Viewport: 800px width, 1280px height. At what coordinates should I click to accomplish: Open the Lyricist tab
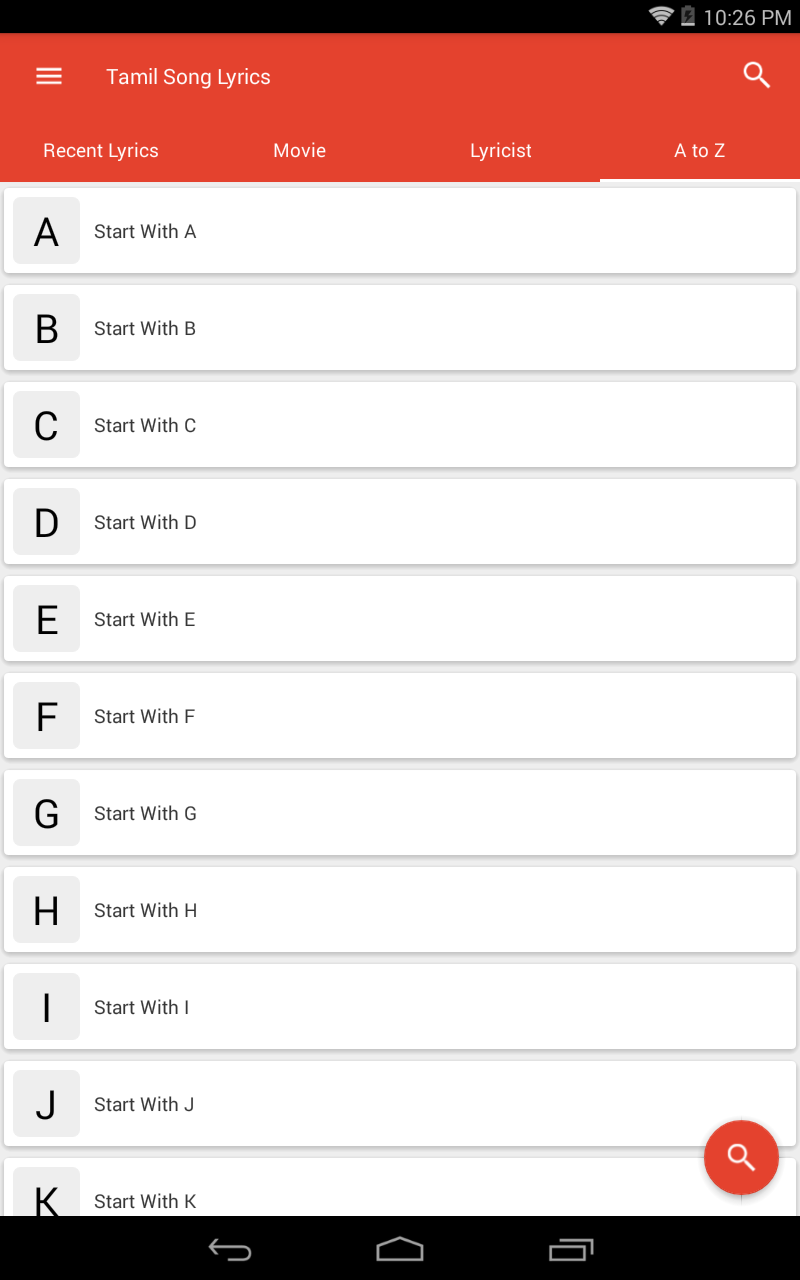500,151
